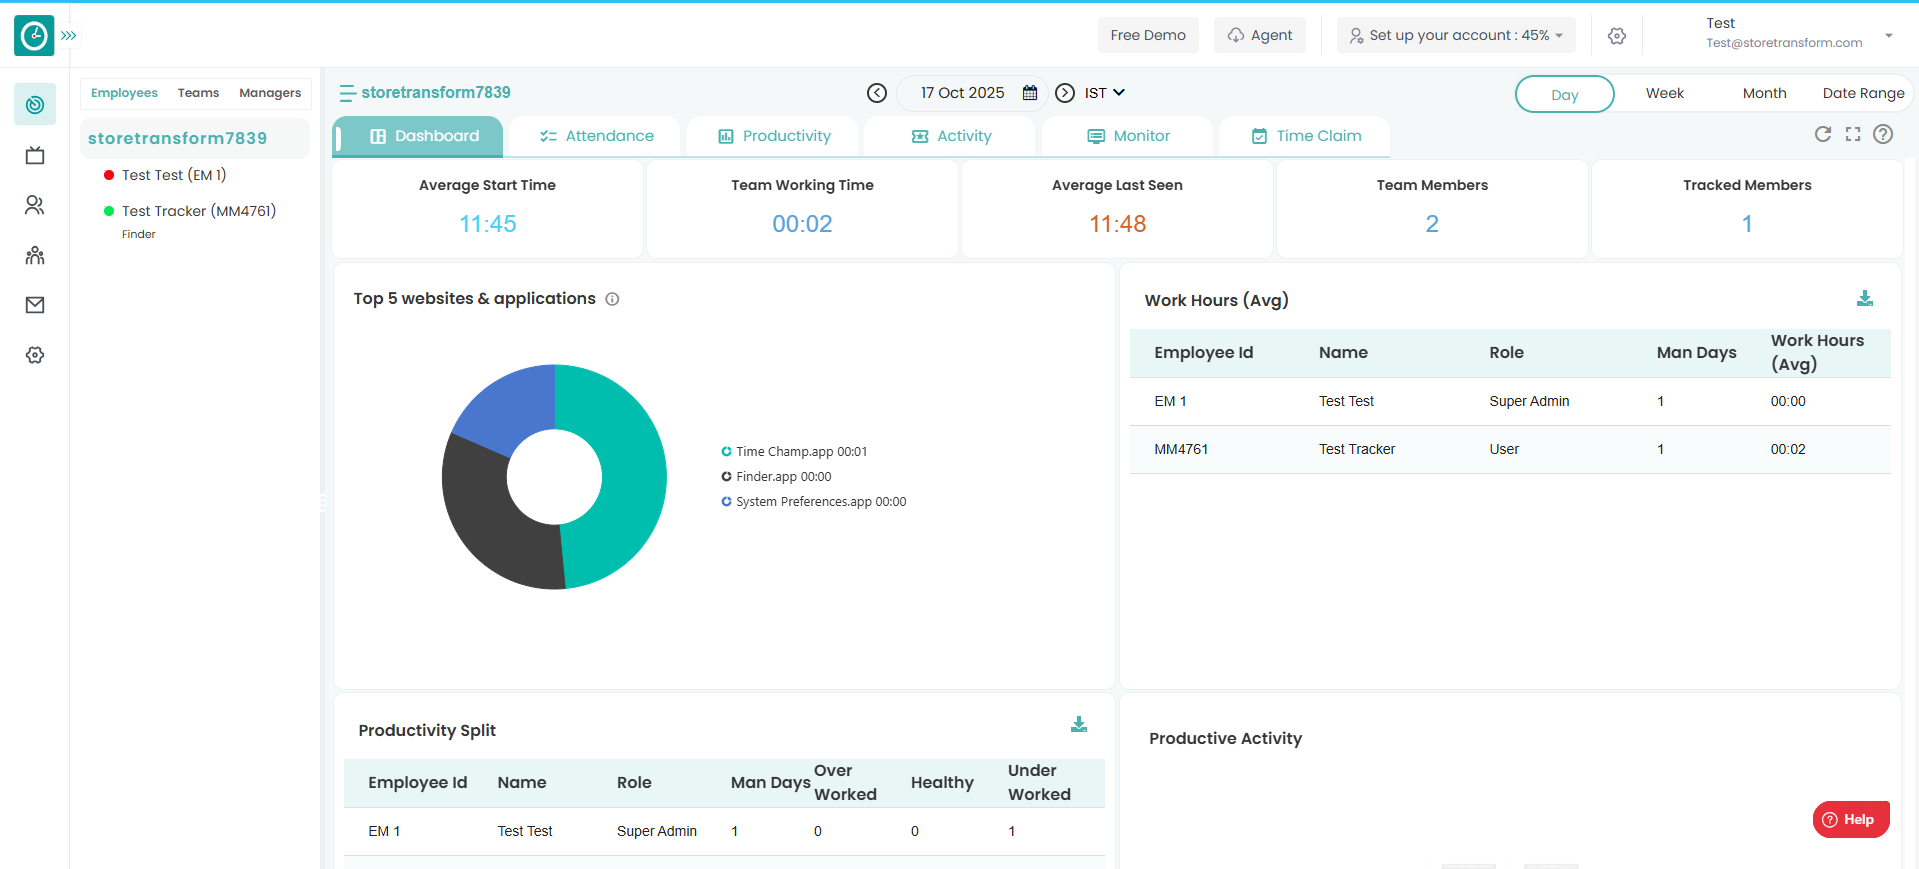Toggle System Preferences.app legend entry
The image size is (1919, 869).
point(814,502)
